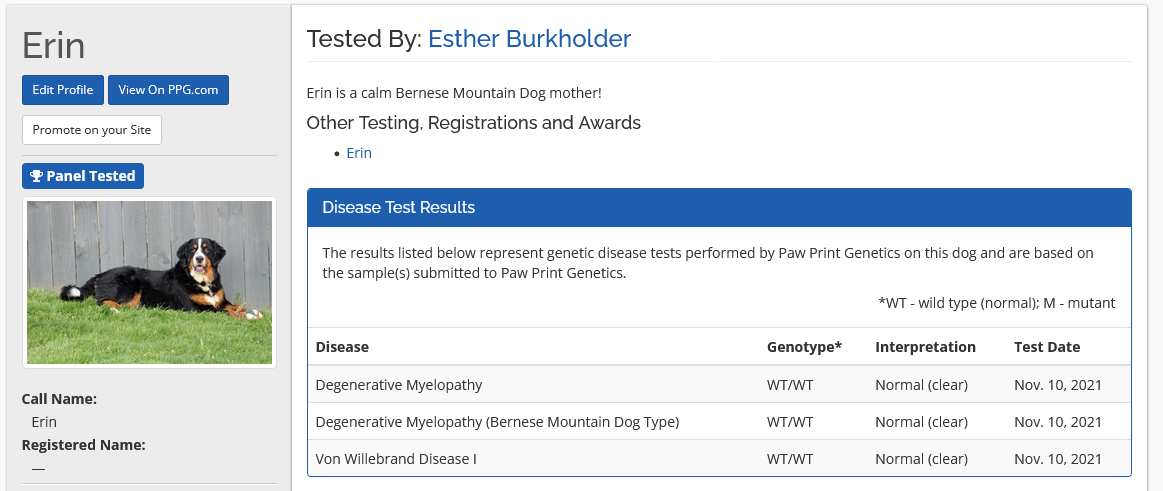Click the Genotype* column header
The height and width of the screenshot is (491, 1163).
[804, 347]
